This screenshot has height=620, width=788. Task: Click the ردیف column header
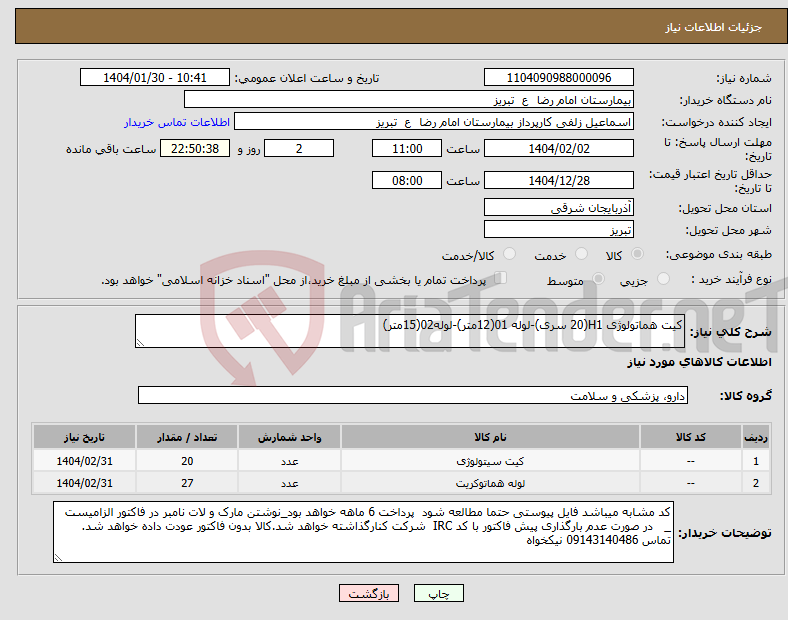[756, 437]
